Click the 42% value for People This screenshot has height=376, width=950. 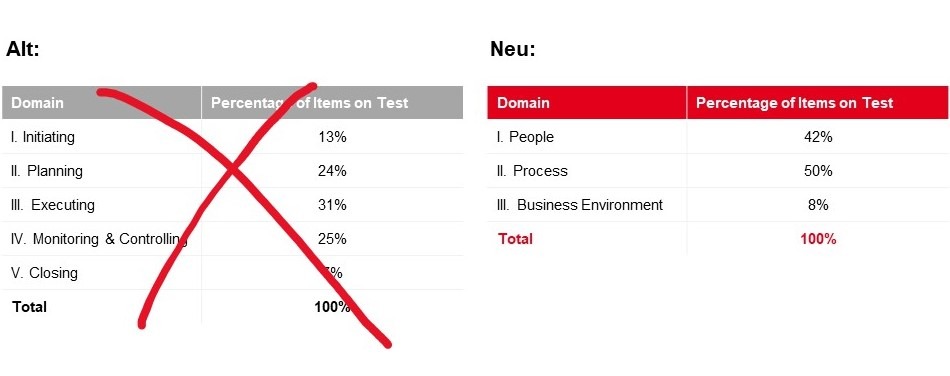click(x=818, y=137)
